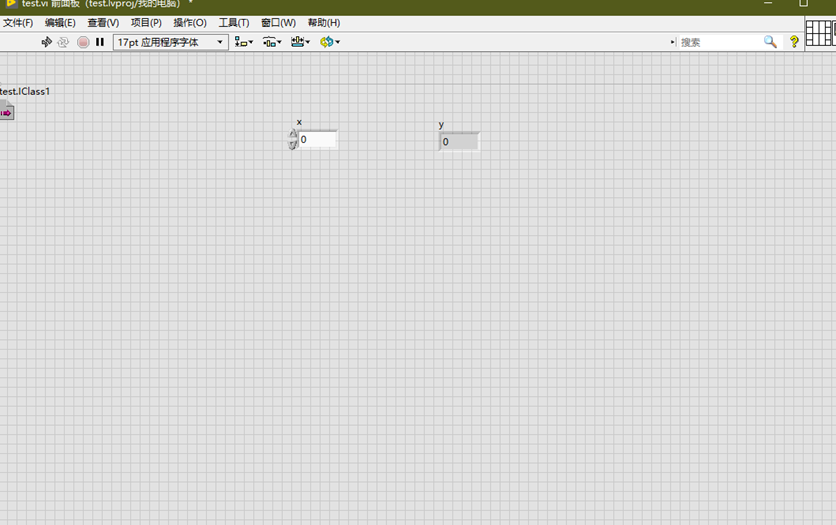Open the 窗口(W) menu
Screen dimensions: 836x525
[278, 22]
